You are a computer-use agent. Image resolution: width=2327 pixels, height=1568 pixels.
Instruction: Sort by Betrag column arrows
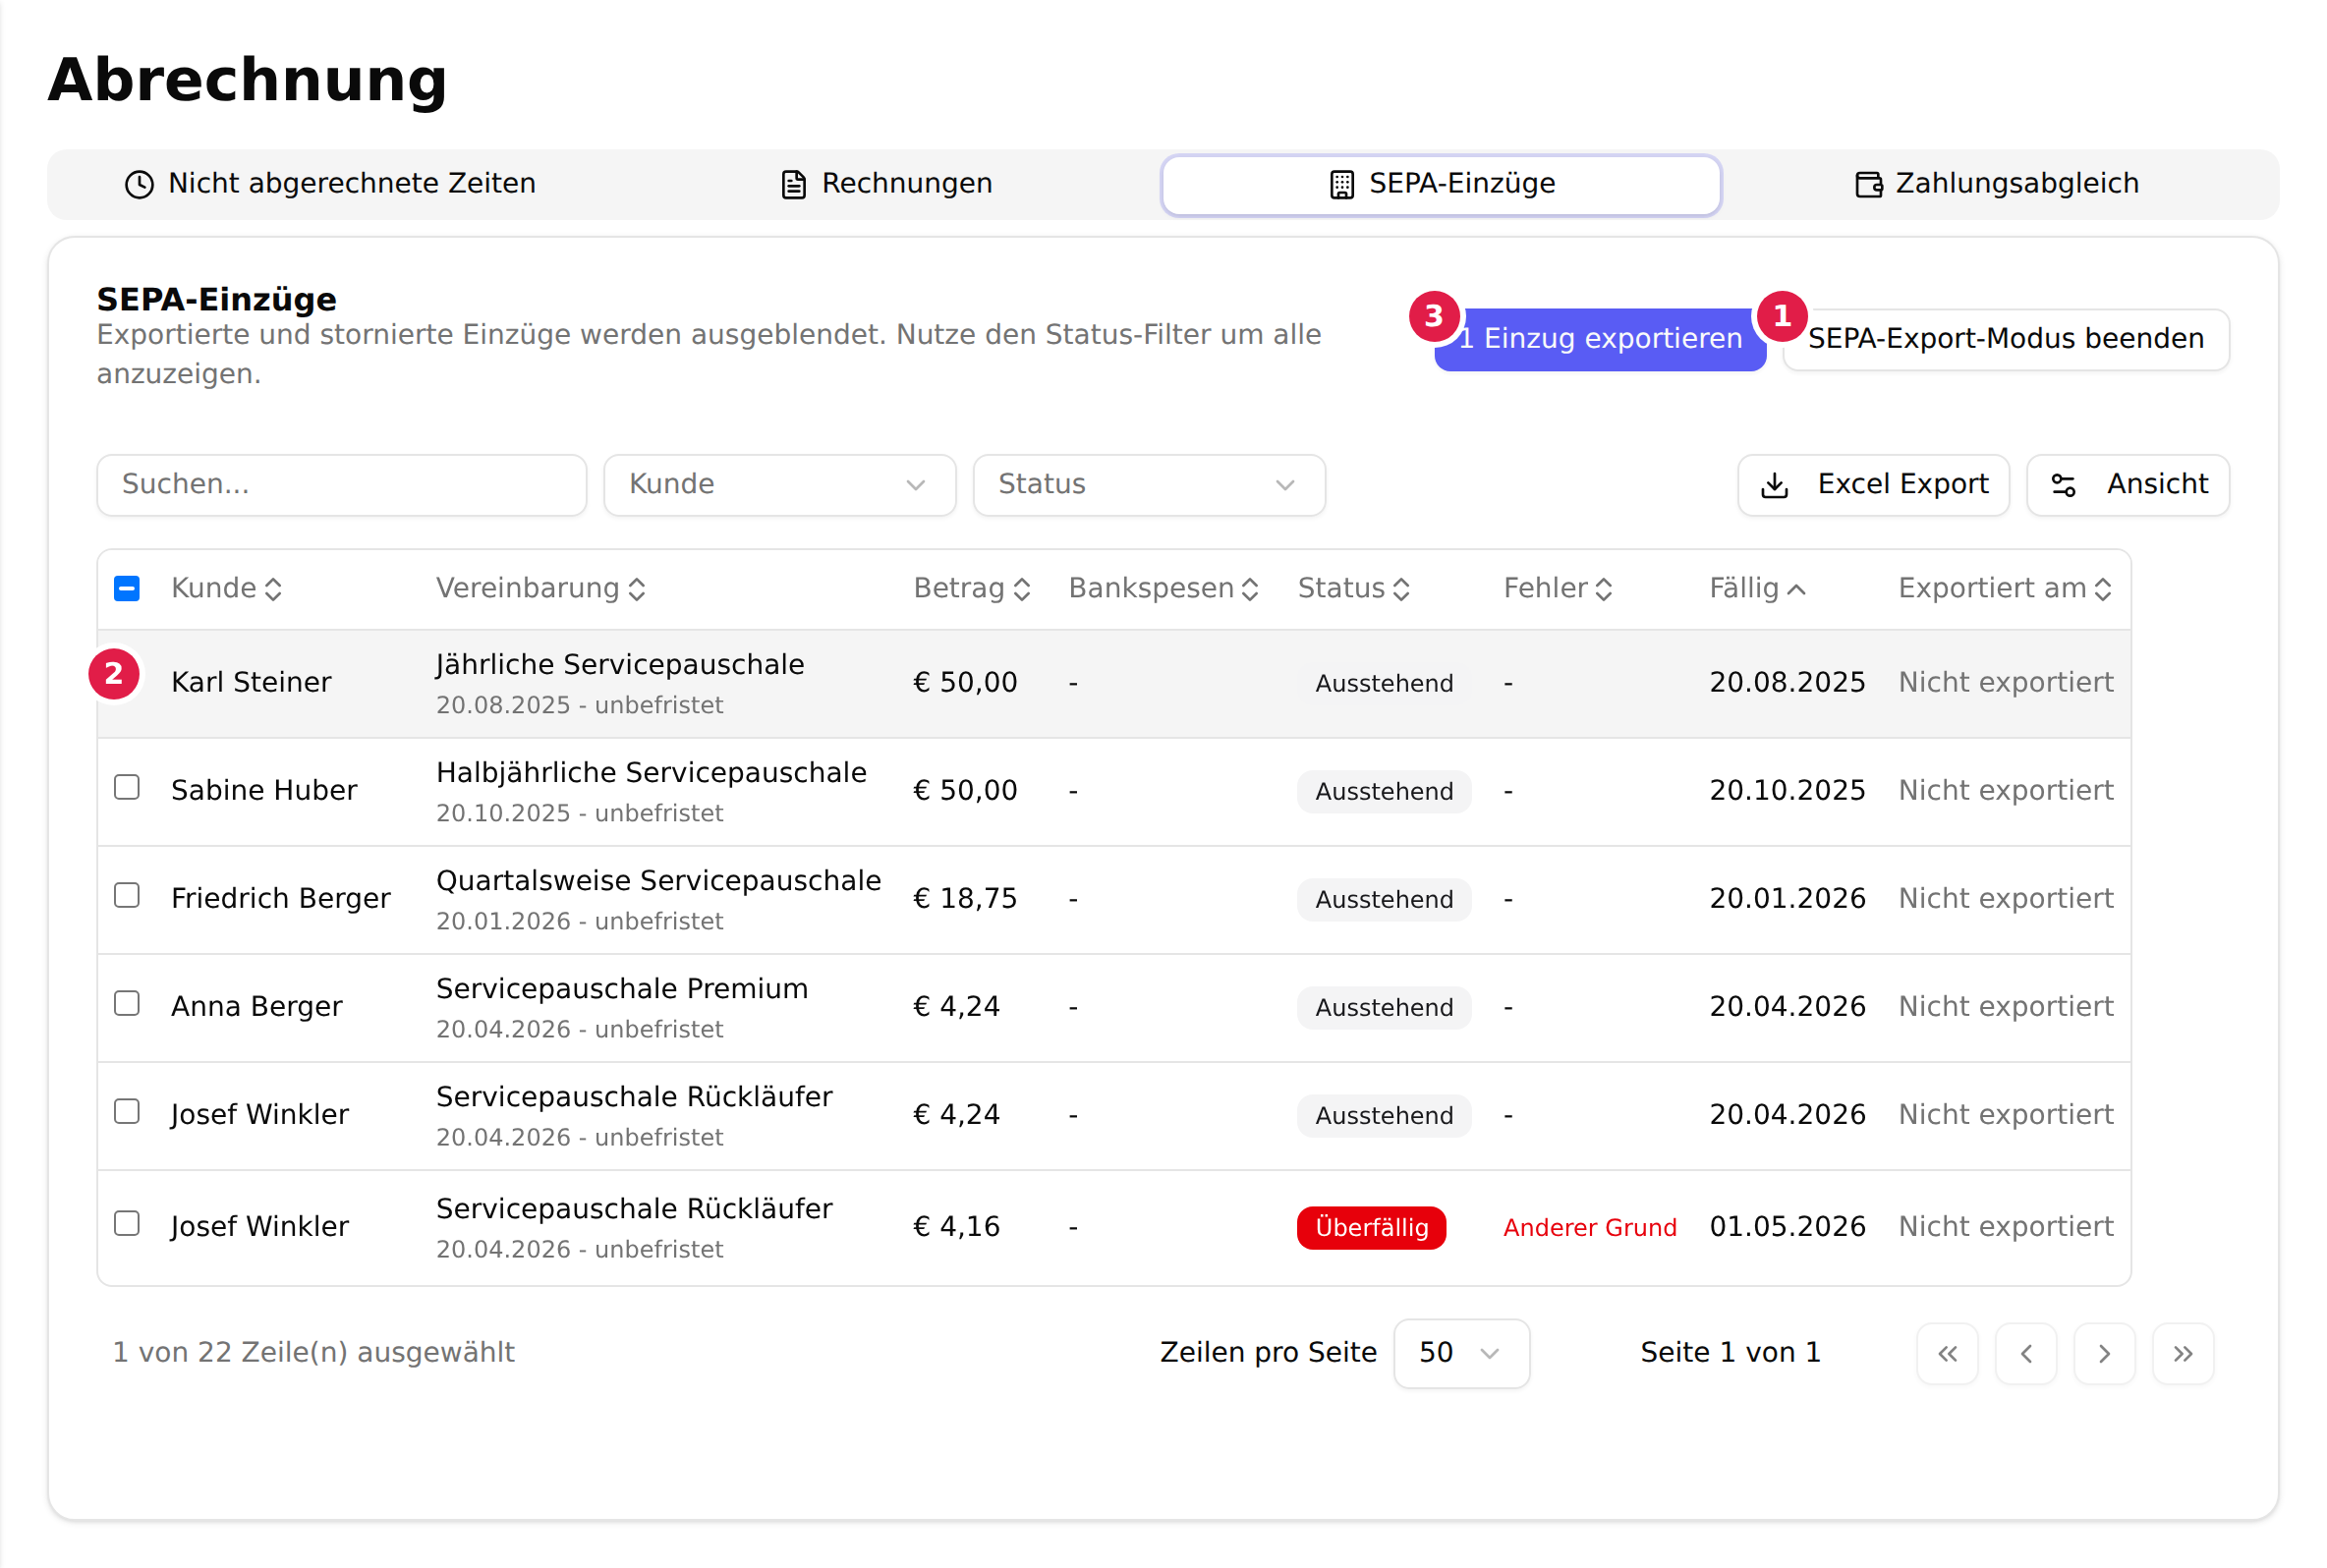pos(1021,589)
